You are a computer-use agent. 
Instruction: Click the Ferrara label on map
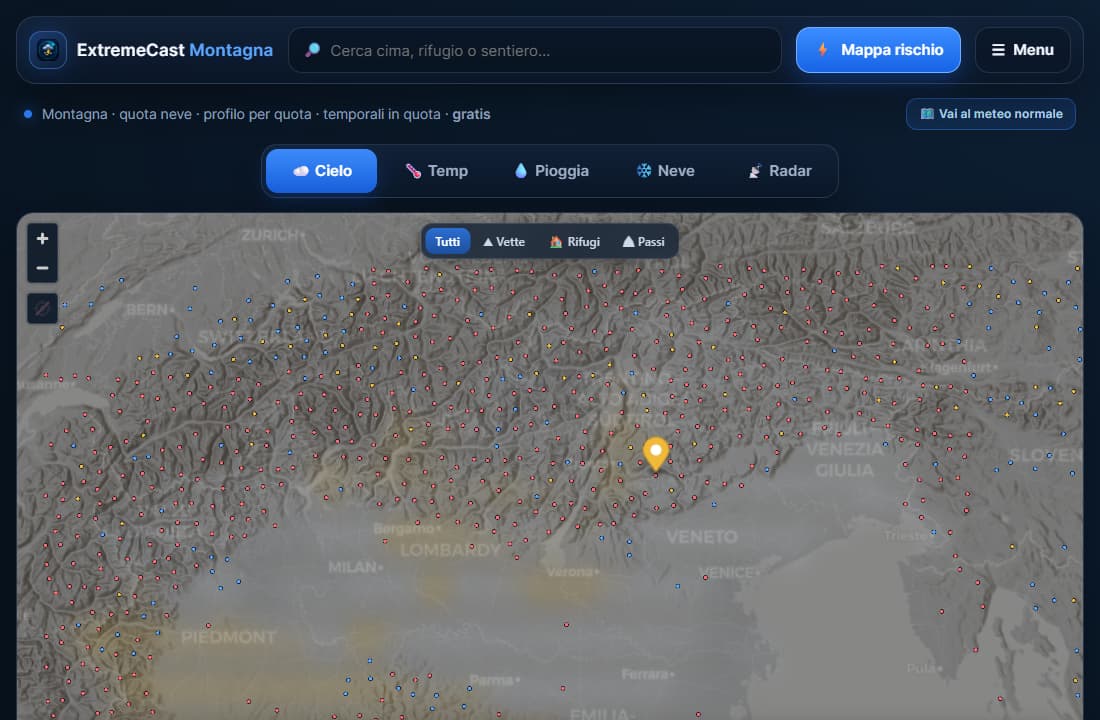[x=648, y=674]
